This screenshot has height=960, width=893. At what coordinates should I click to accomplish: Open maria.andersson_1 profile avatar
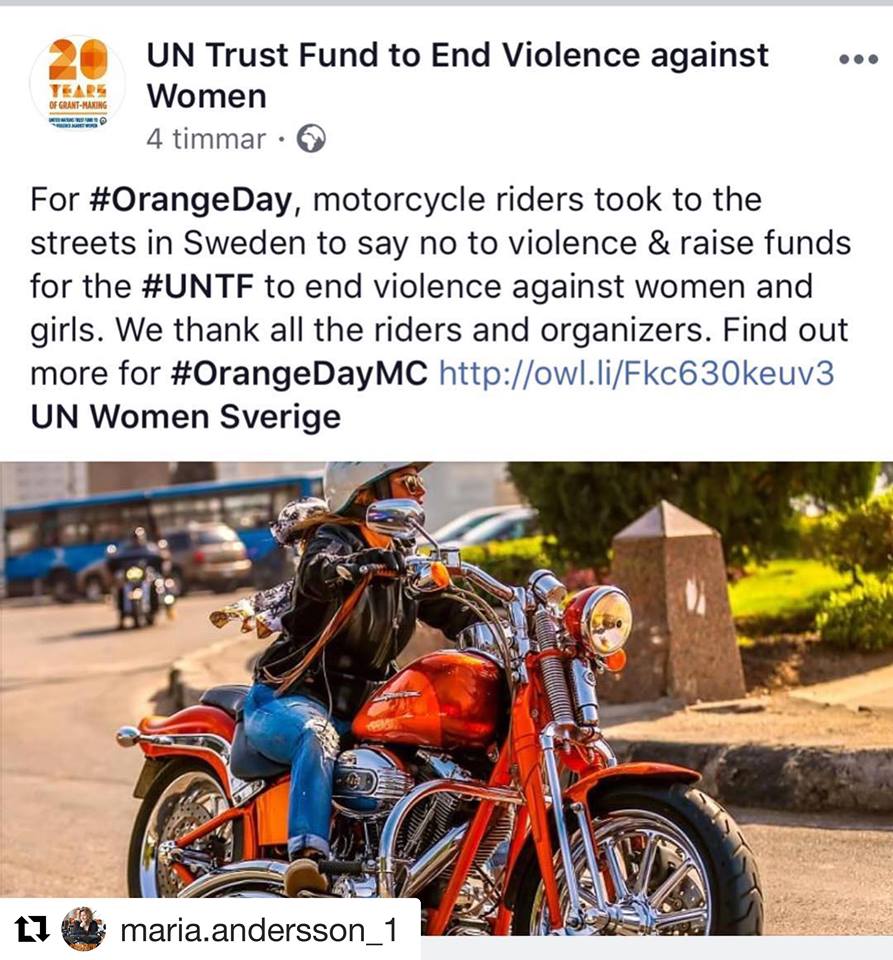84,929
